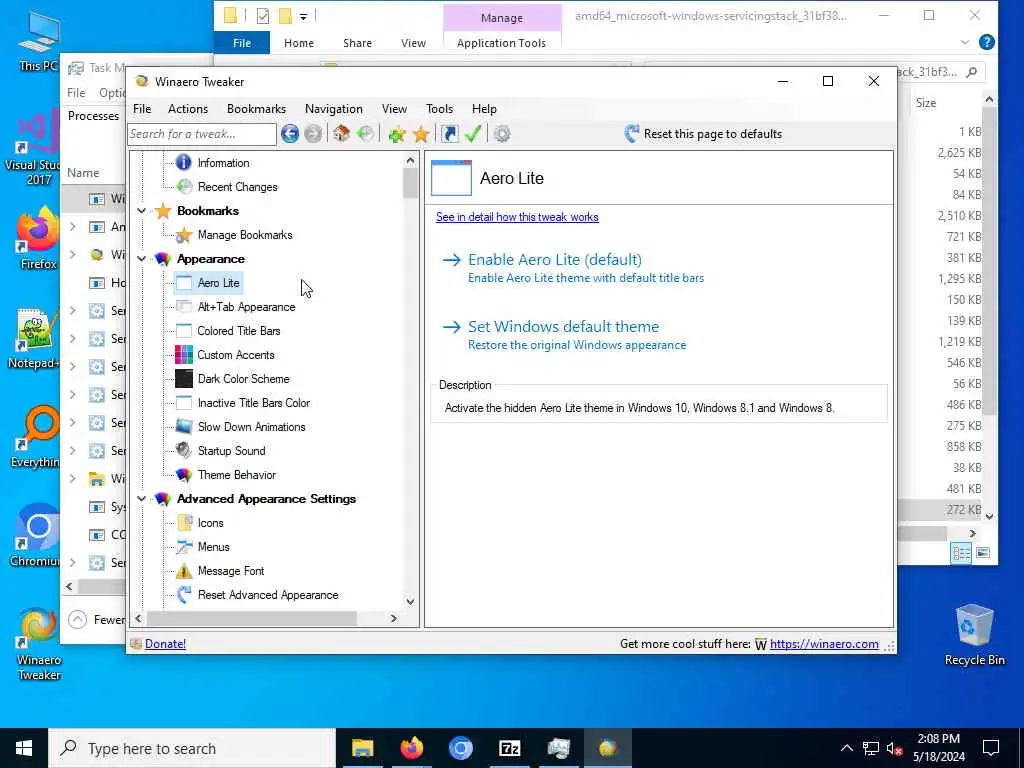Open the winaero.com link

point(824,644)
